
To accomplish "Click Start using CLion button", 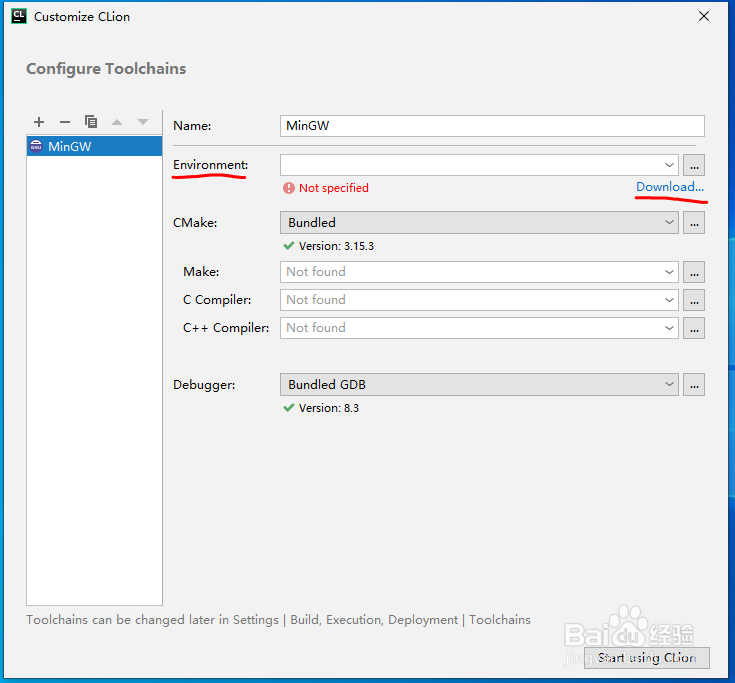I will click(x=647, y=658).
